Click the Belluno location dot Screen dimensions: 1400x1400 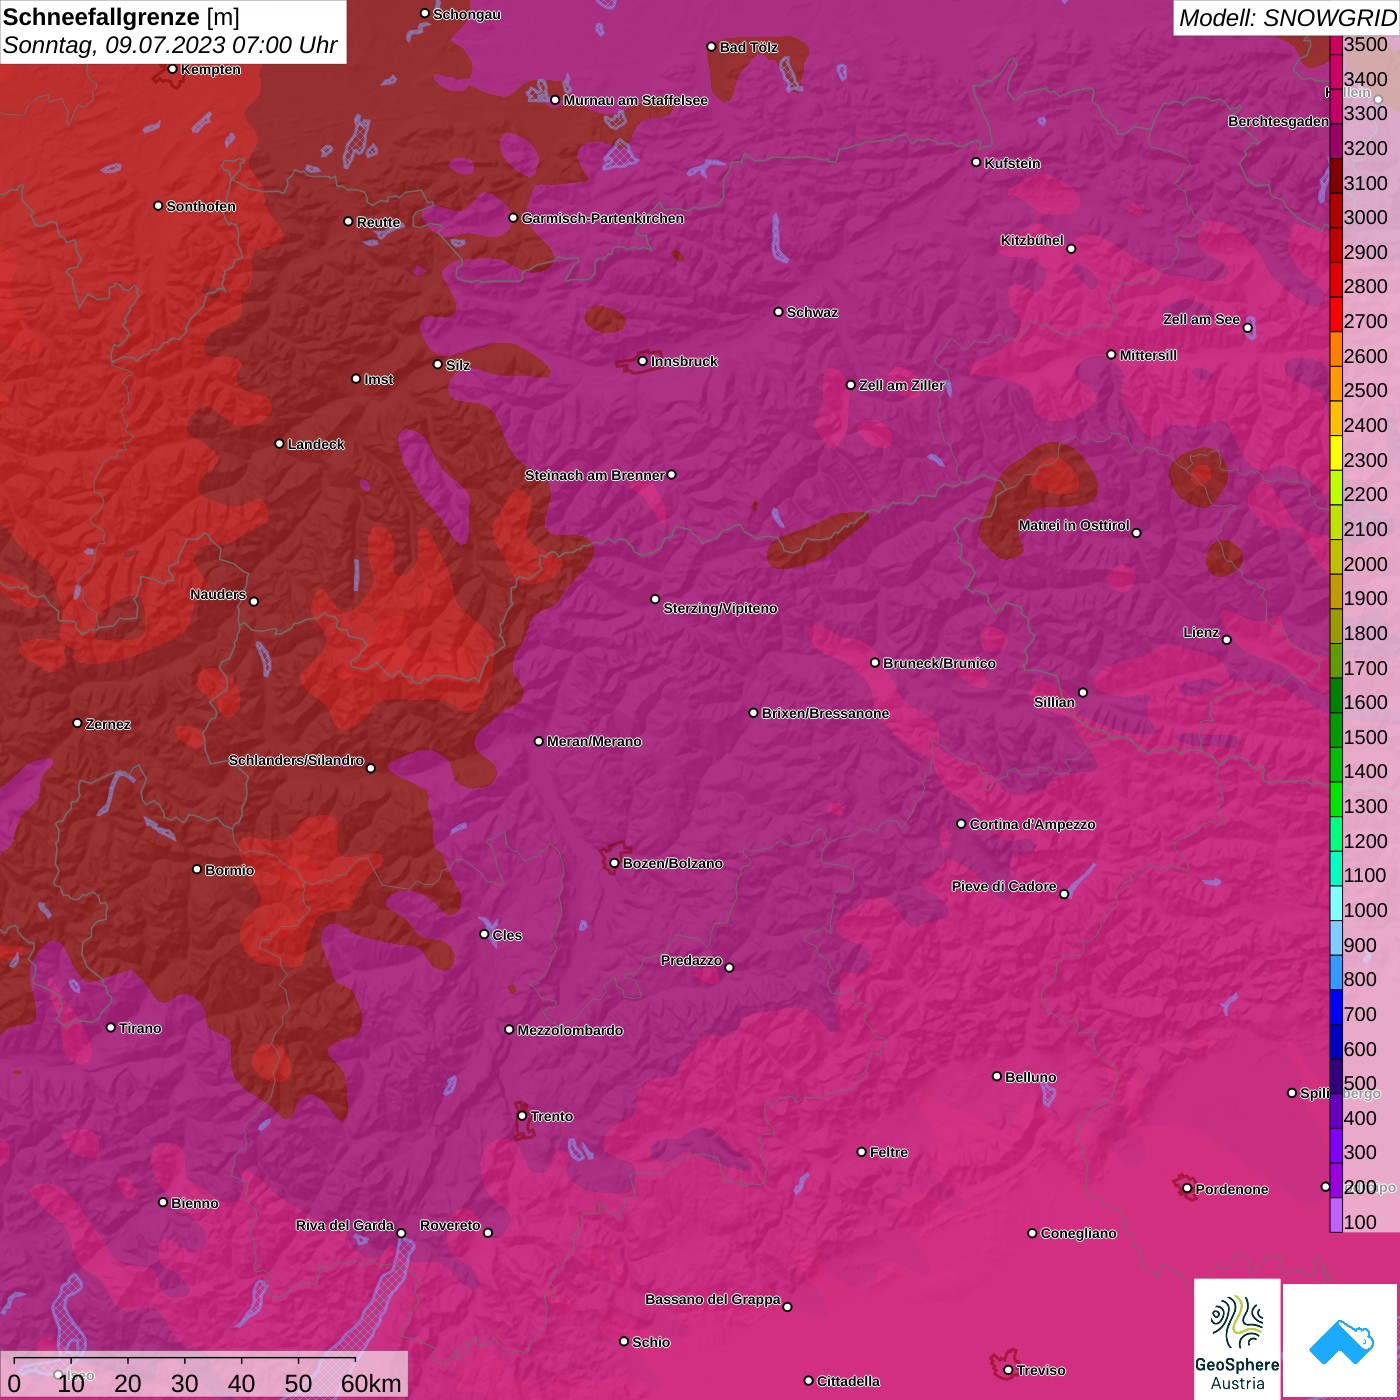pyautogui.click(x=997, y=1076)
